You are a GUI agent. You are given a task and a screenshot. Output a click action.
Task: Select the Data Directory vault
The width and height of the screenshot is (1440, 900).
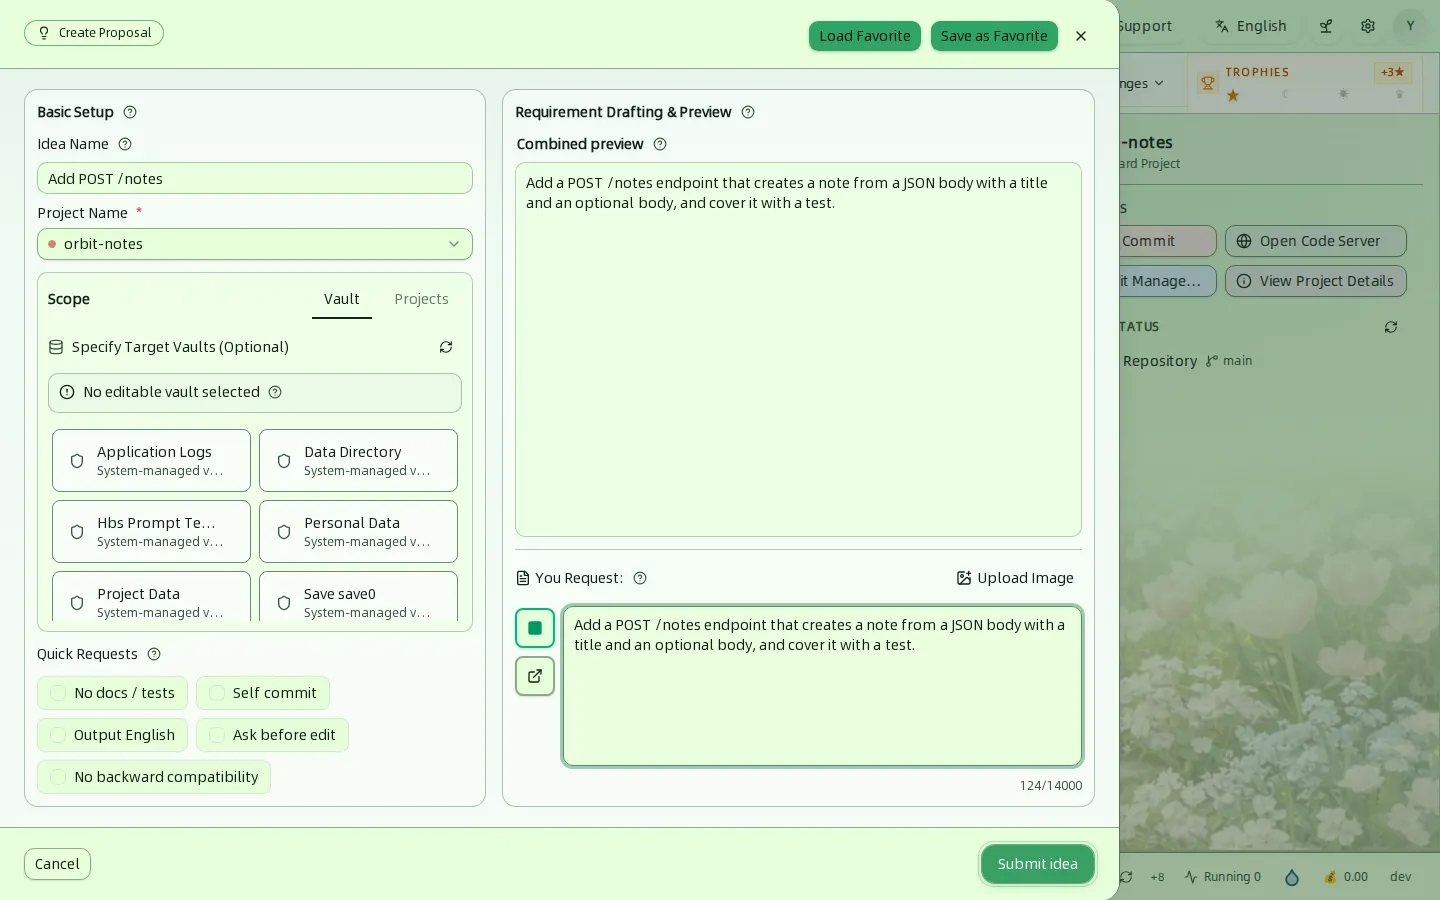tap(358, 461)
